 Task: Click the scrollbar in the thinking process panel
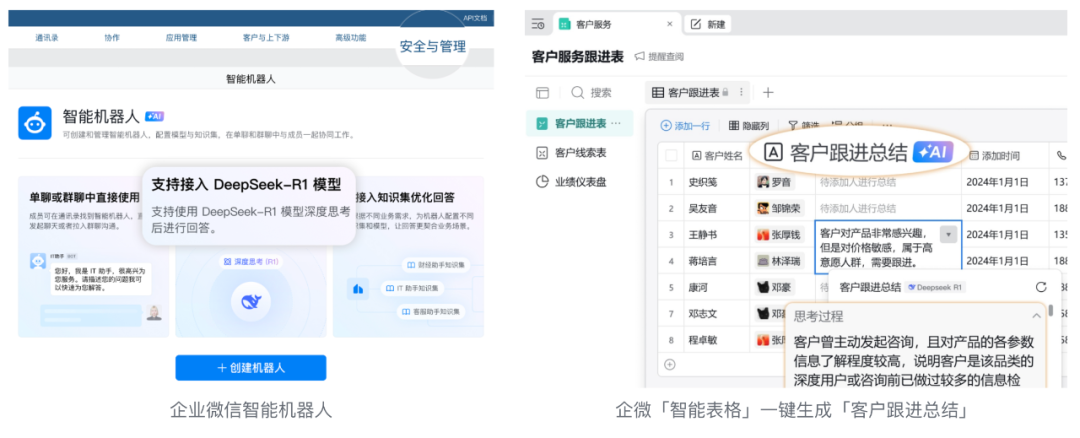tap(1051, 311)
